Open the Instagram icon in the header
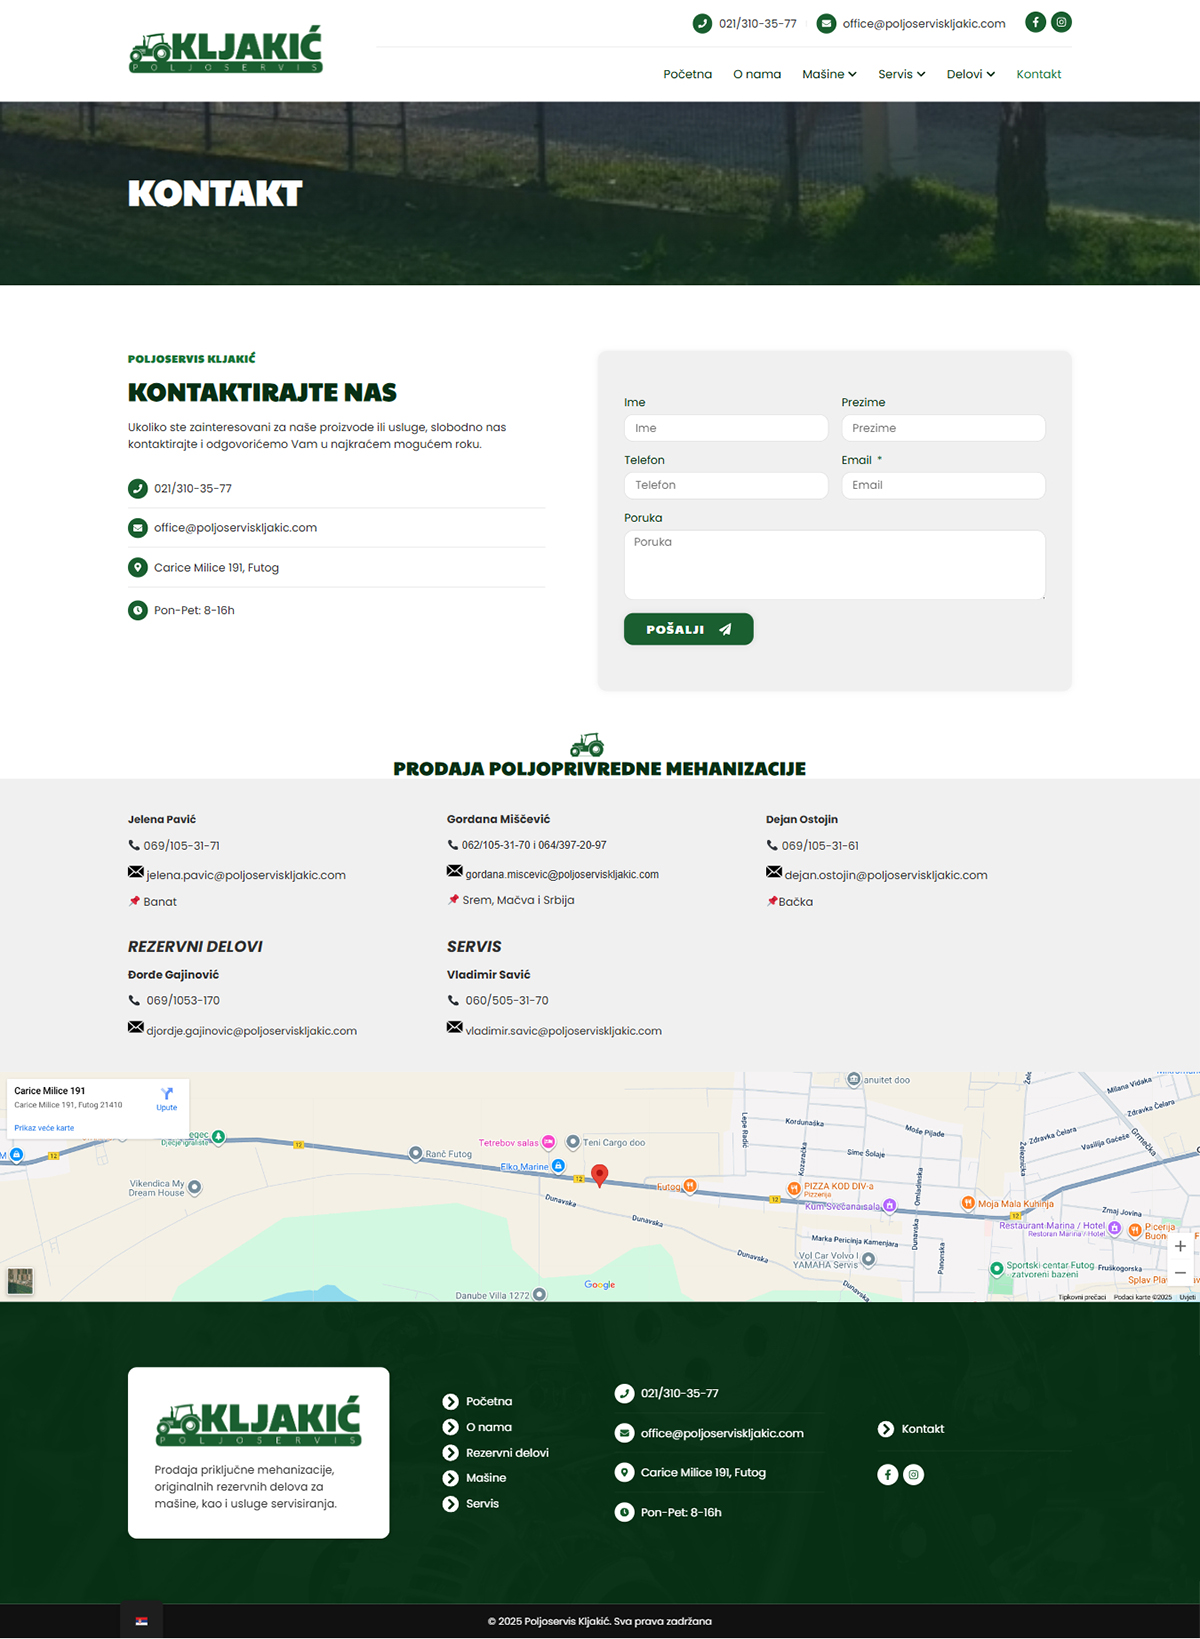The height and width of the screenshot is (1639, 1200). pyautogui.click(x=1062, y=22)
